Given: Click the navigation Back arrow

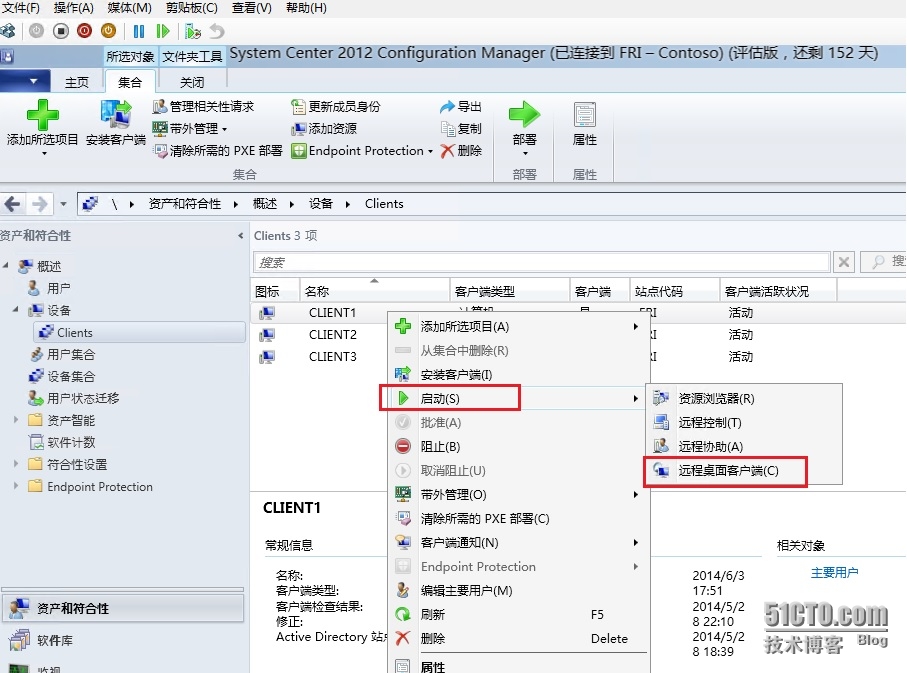Looking at the screenshot, I should point(13,204).
